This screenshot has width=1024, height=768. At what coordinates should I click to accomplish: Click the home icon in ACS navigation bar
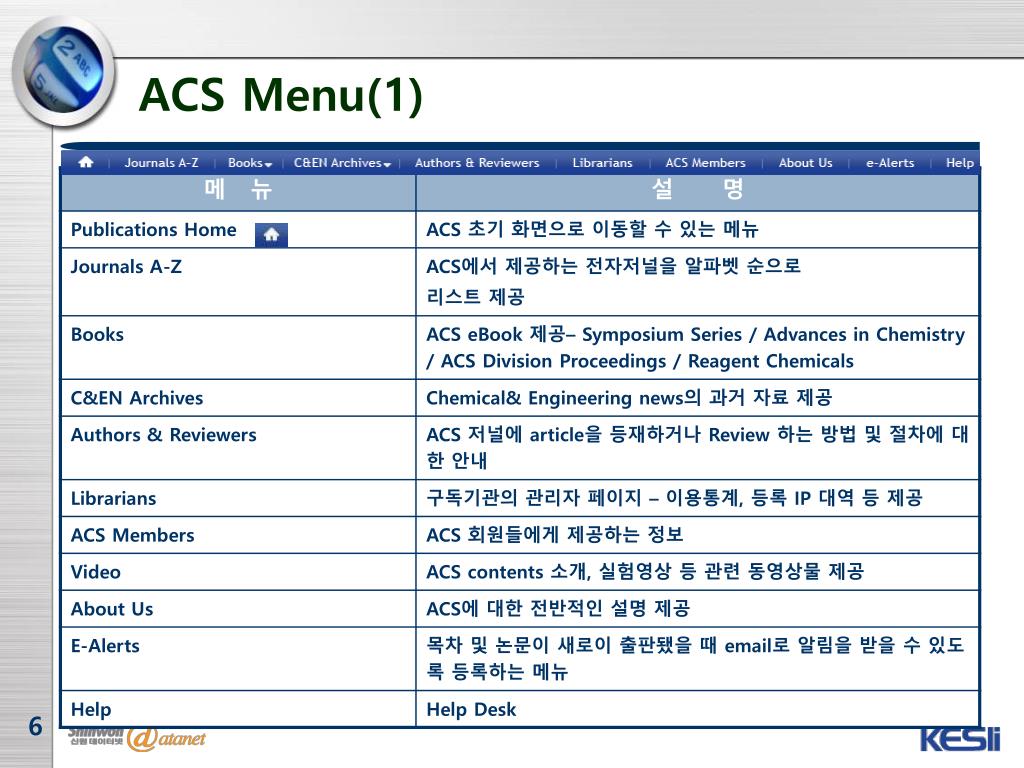(x=86, y=162)
